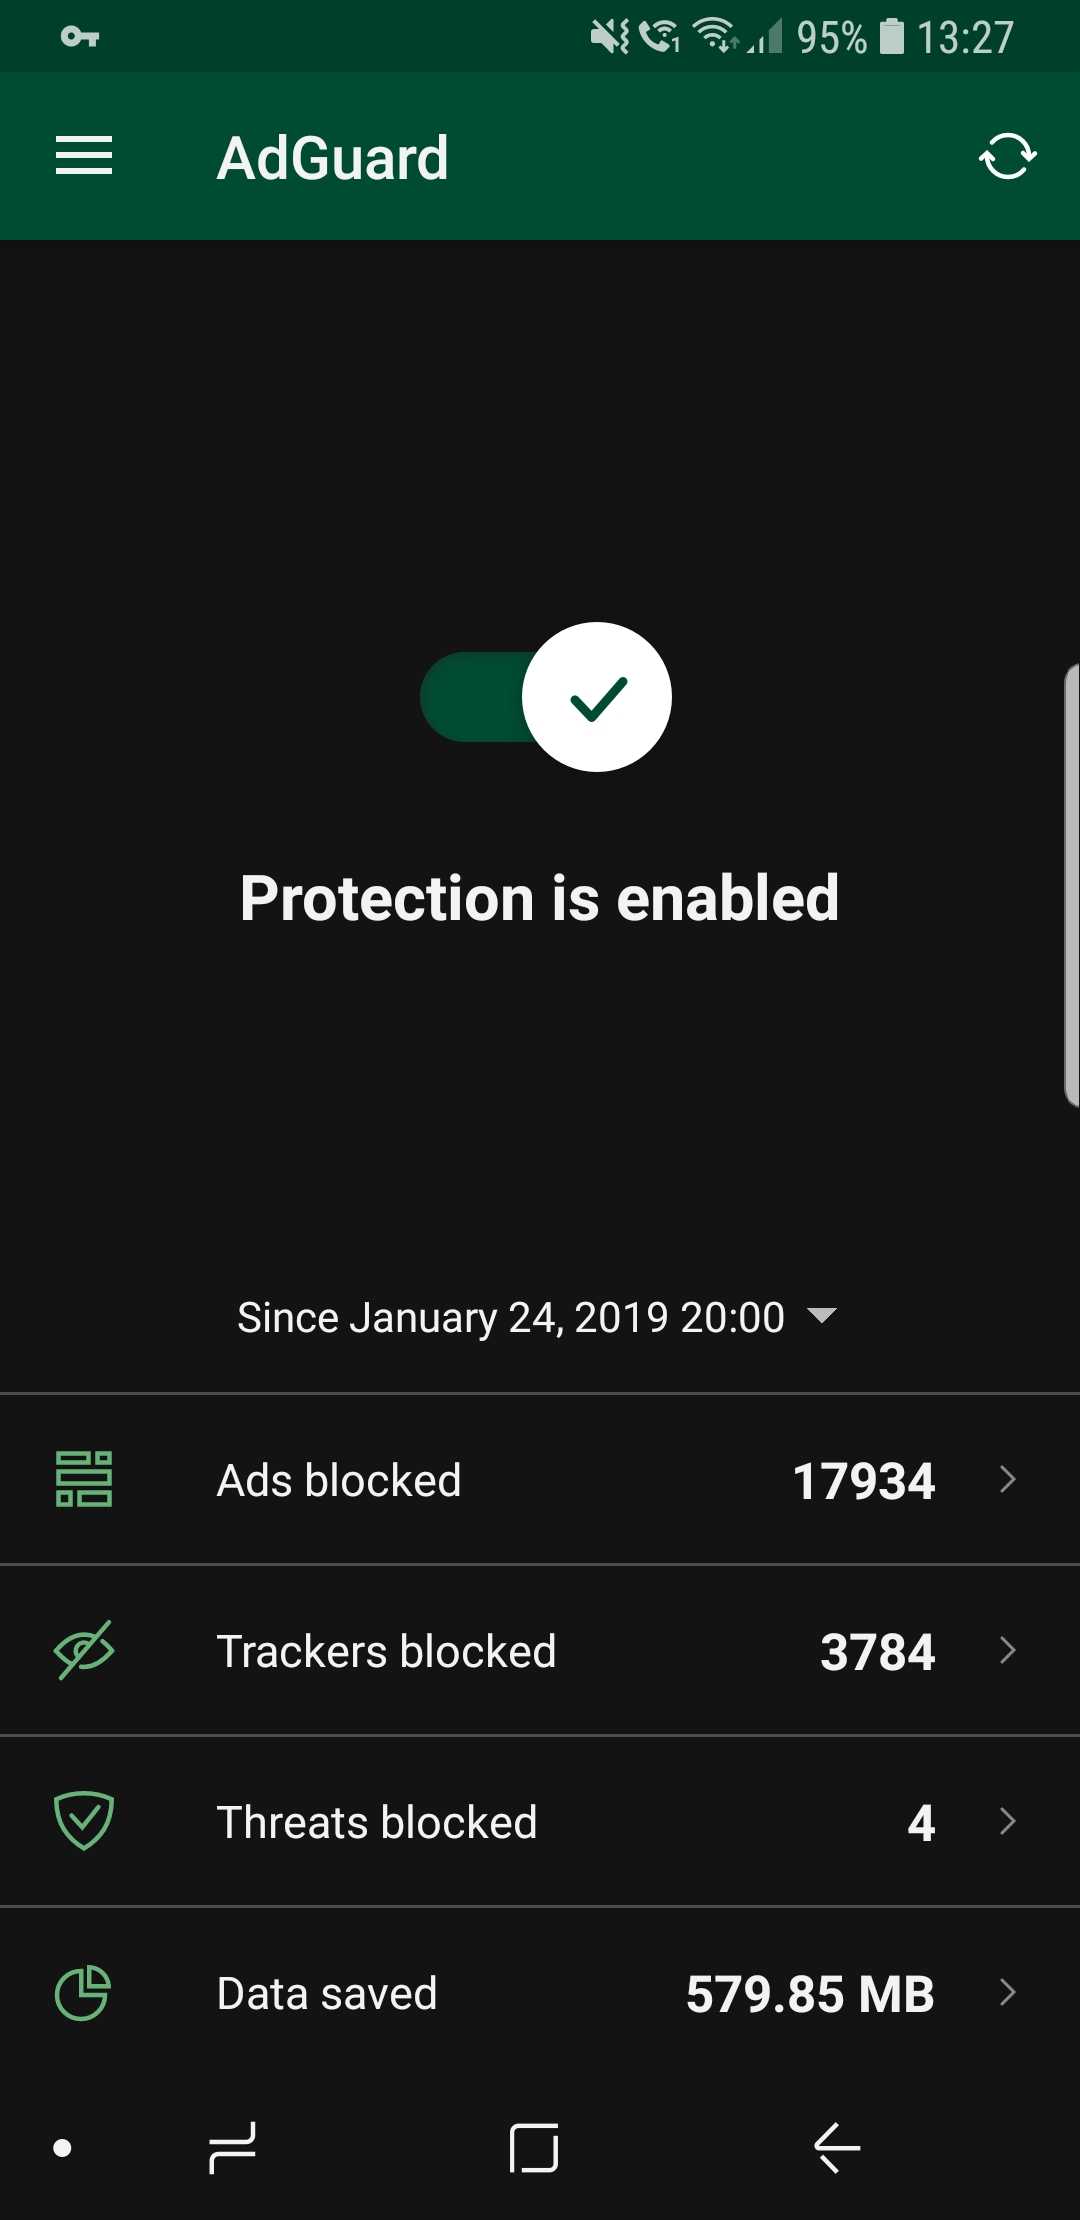Tap the Since January 24, 2019 text
The height and width of the screenshot is (2220, 1080).
click(x=510, y=1317)
